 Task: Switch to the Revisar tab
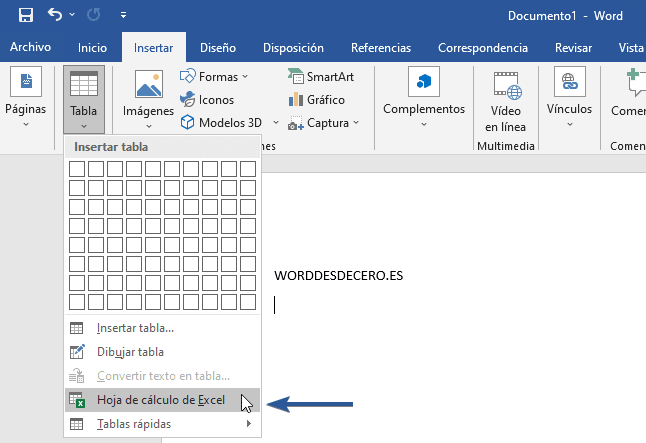[x=573, y=48]
